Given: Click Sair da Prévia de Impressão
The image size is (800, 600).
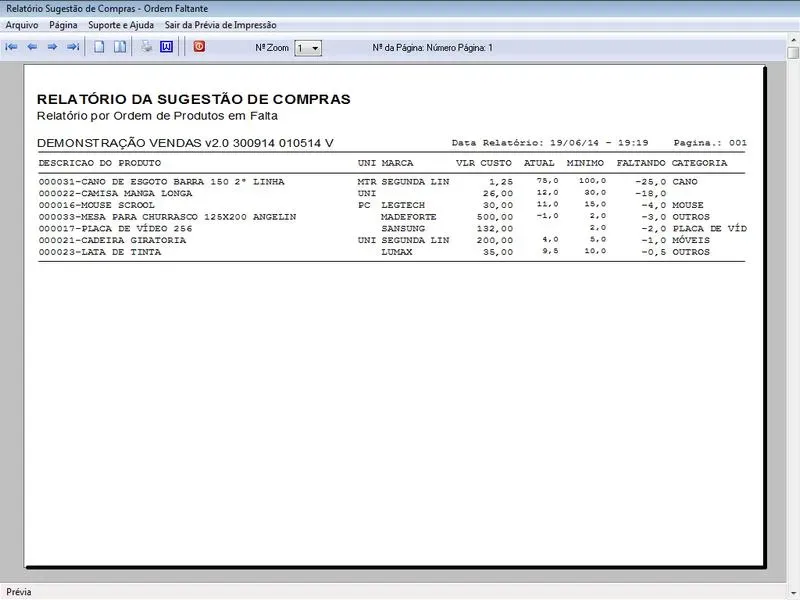Looking at the screenshot, I should [220, 24].
